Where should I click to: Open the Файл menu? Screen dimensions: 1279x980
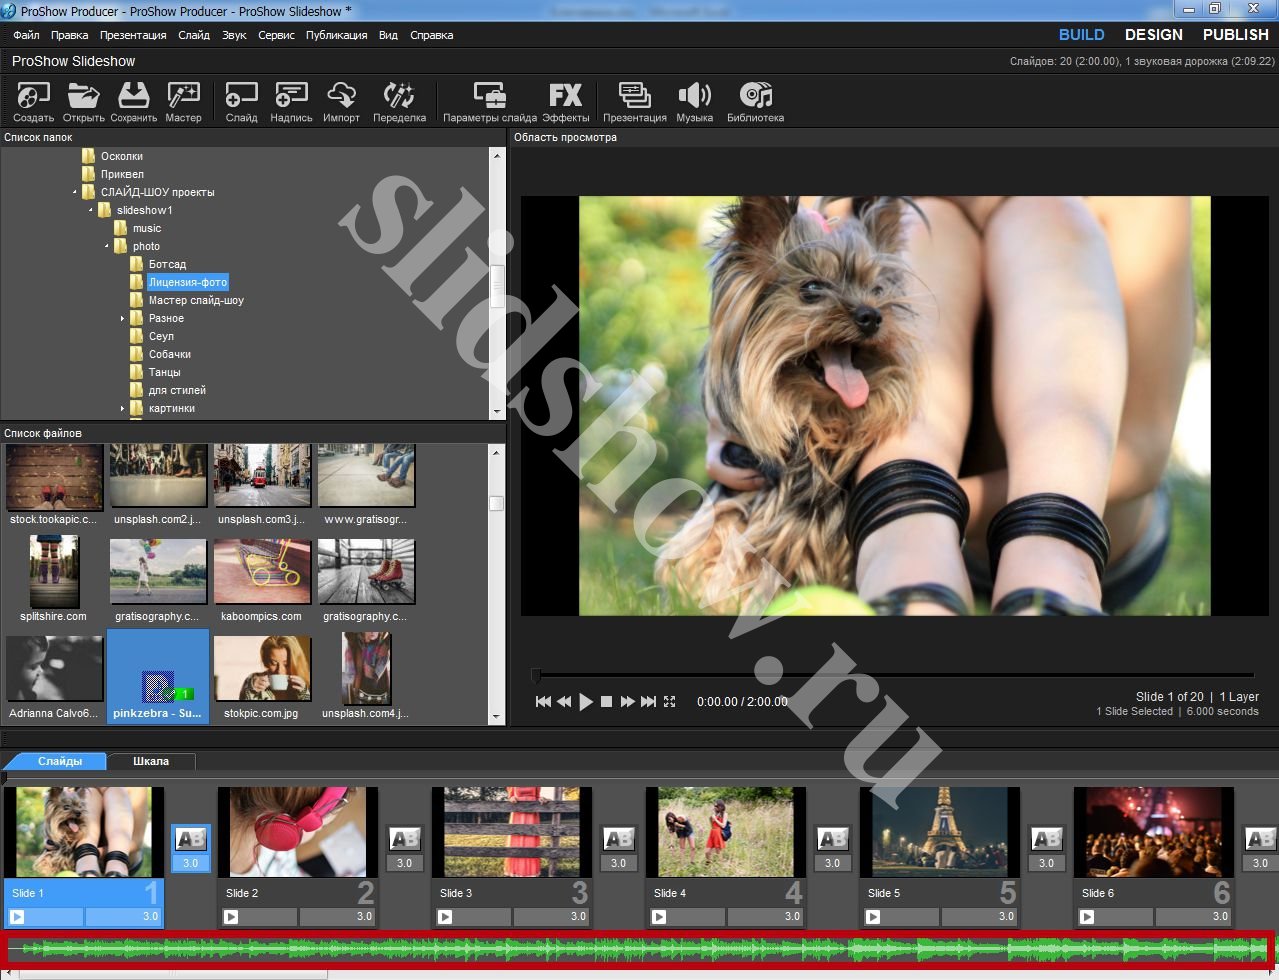coord(27,35)
